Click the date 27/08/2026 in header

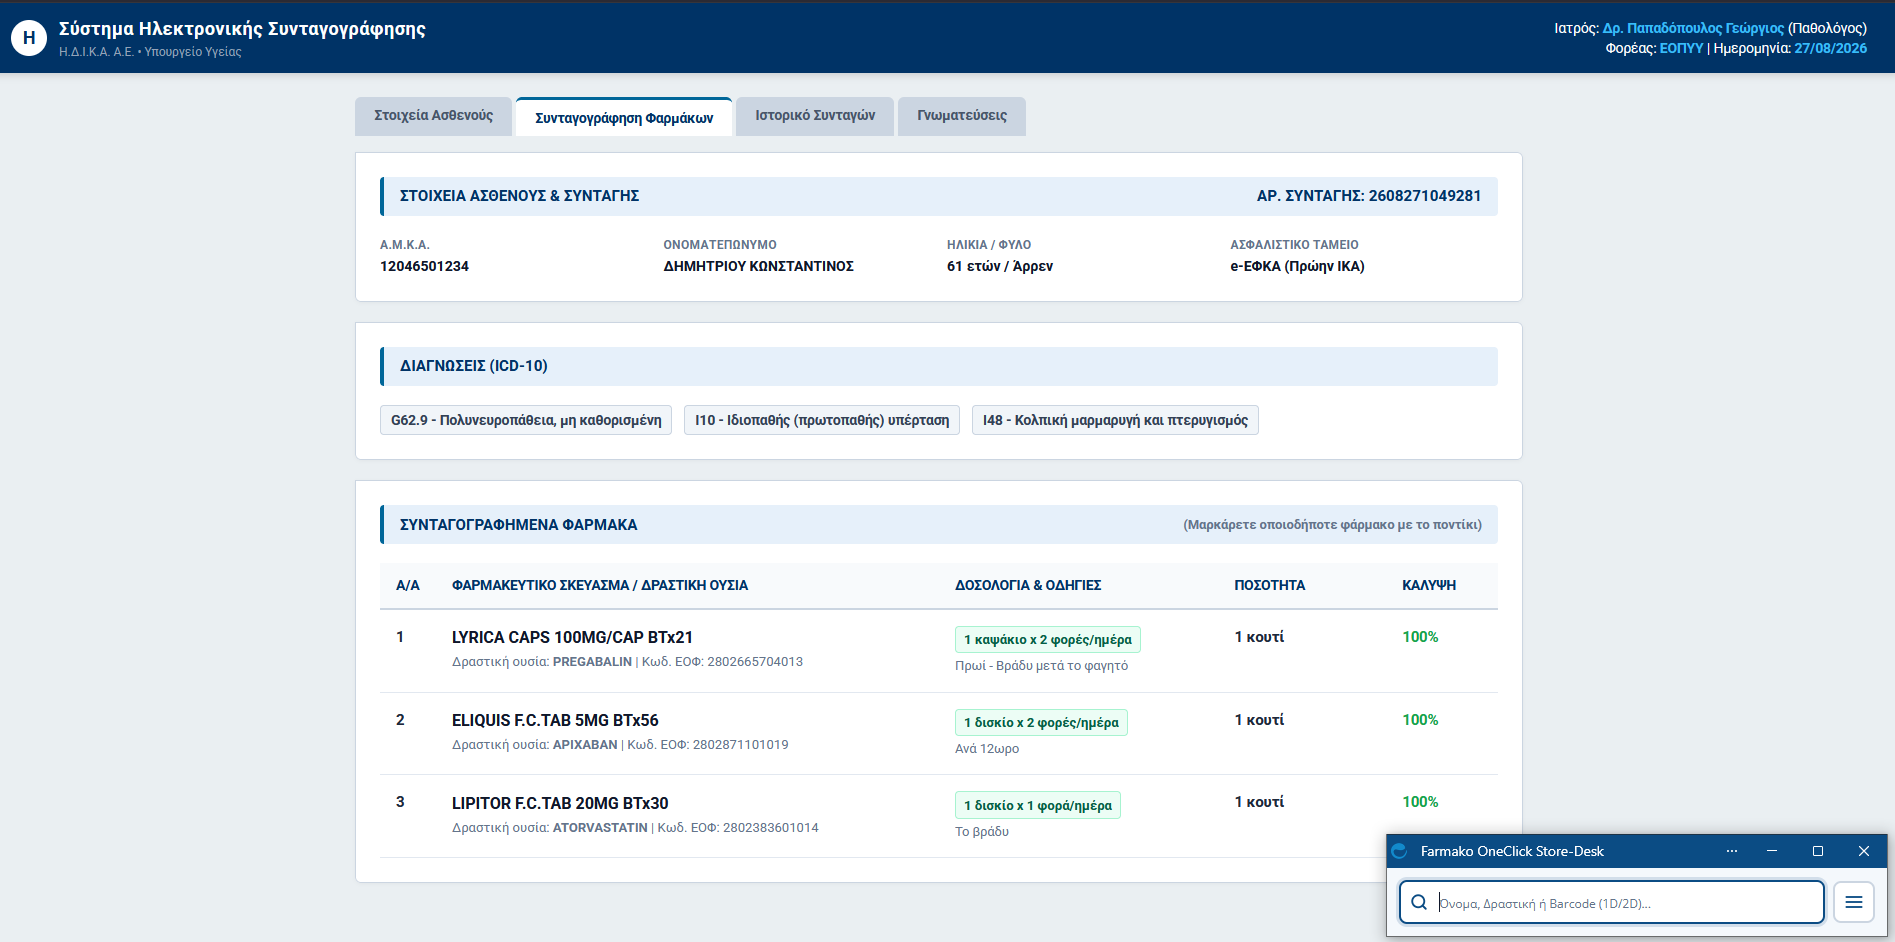pyautogui.click(x=1830, y=48)
